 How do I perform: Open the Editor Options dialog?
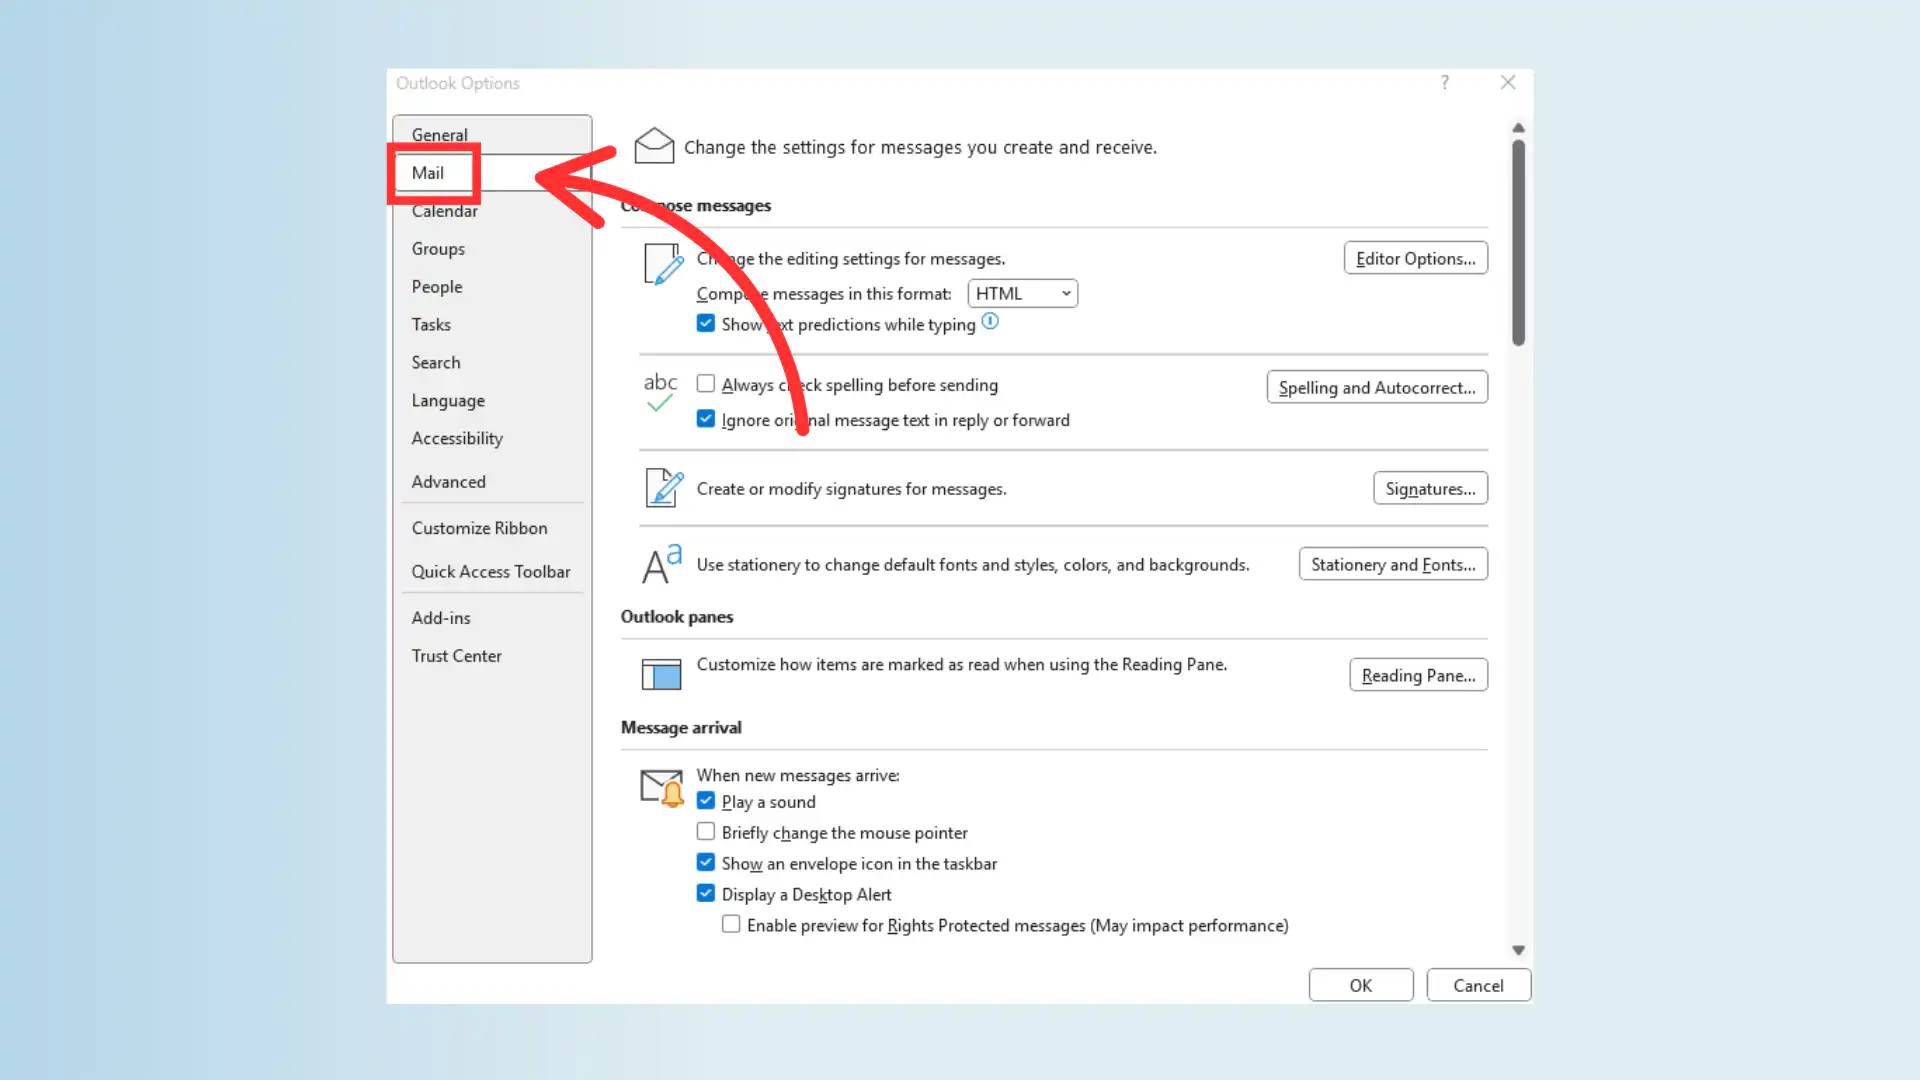point(1415,257)
